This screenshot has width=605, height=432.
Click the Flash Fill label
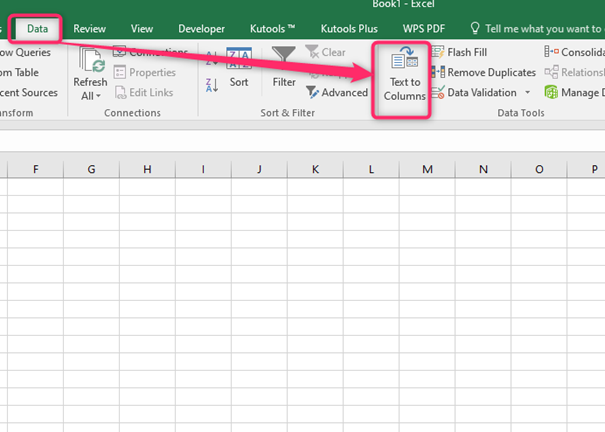pos(467,52)
